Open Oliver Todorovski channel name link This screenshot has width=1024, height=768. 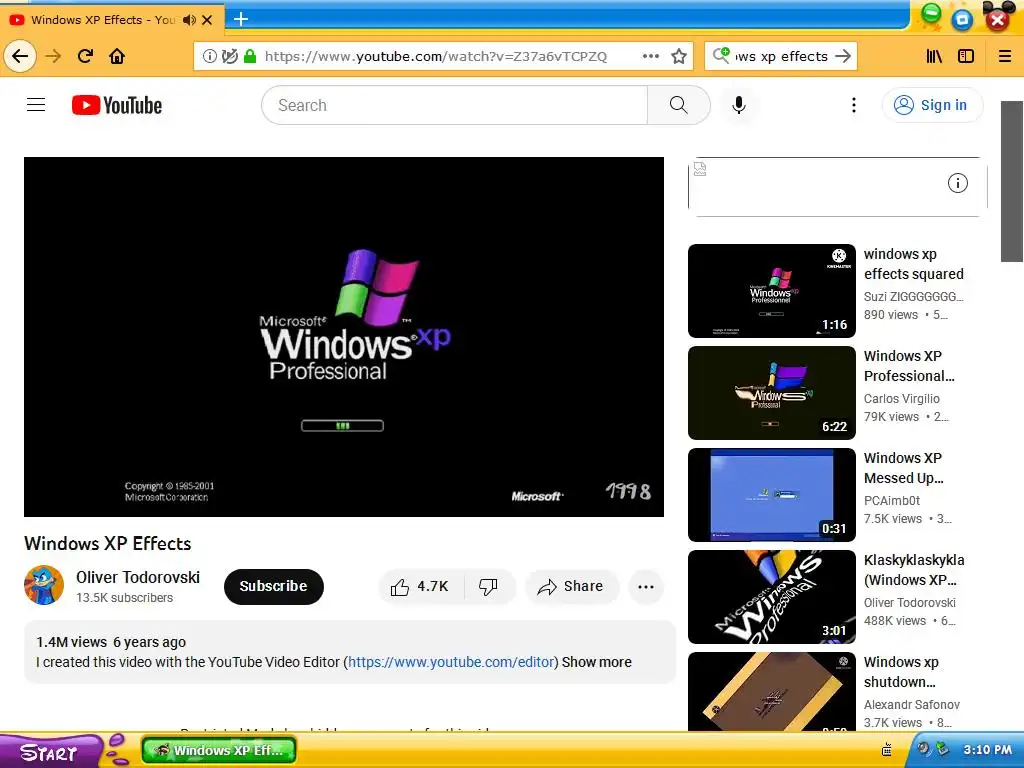coord(138,577)
